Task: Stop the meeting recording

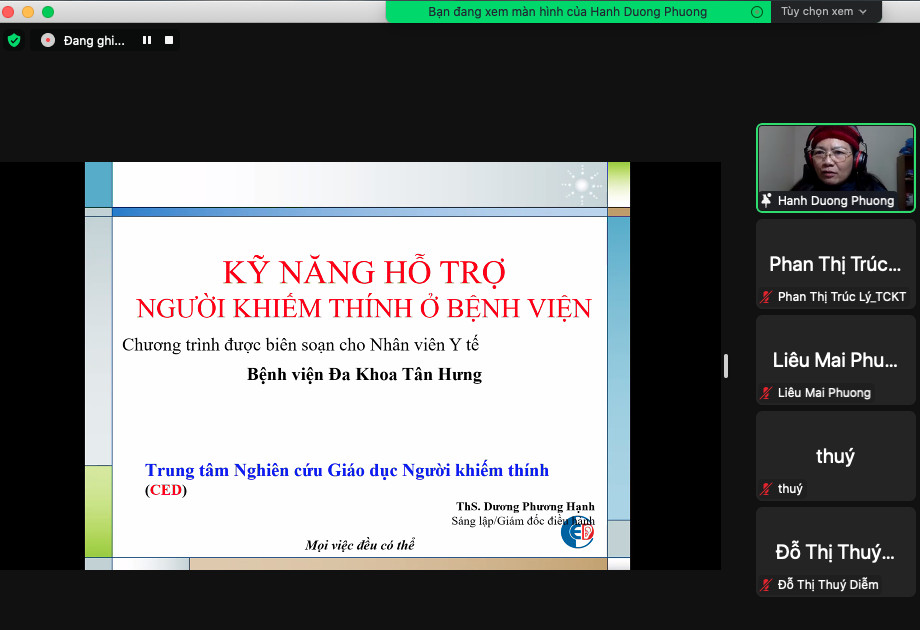Action: (169, 40)
